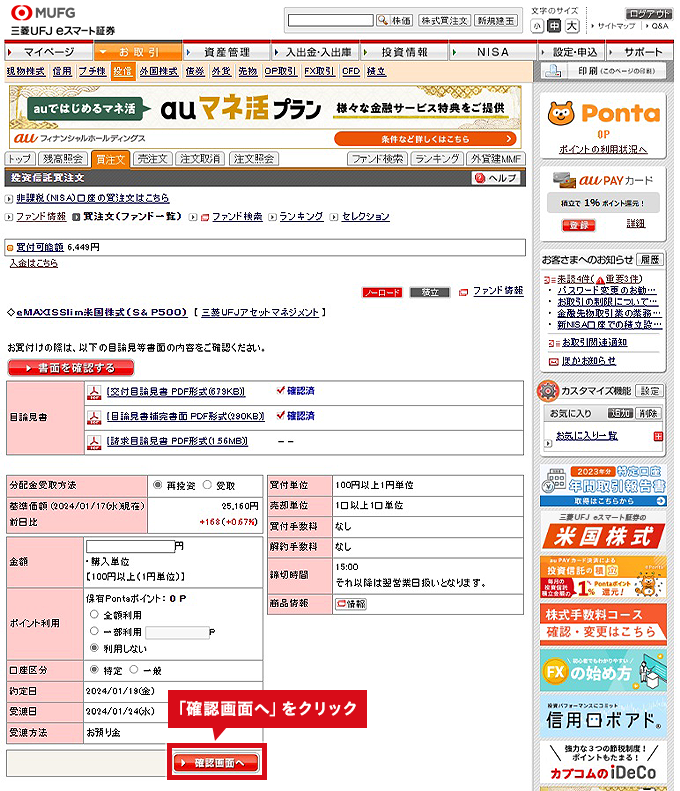This screenshot has width=680, height=791.
Task: Click the 確認画面へ button
Action: coord(216,763)
